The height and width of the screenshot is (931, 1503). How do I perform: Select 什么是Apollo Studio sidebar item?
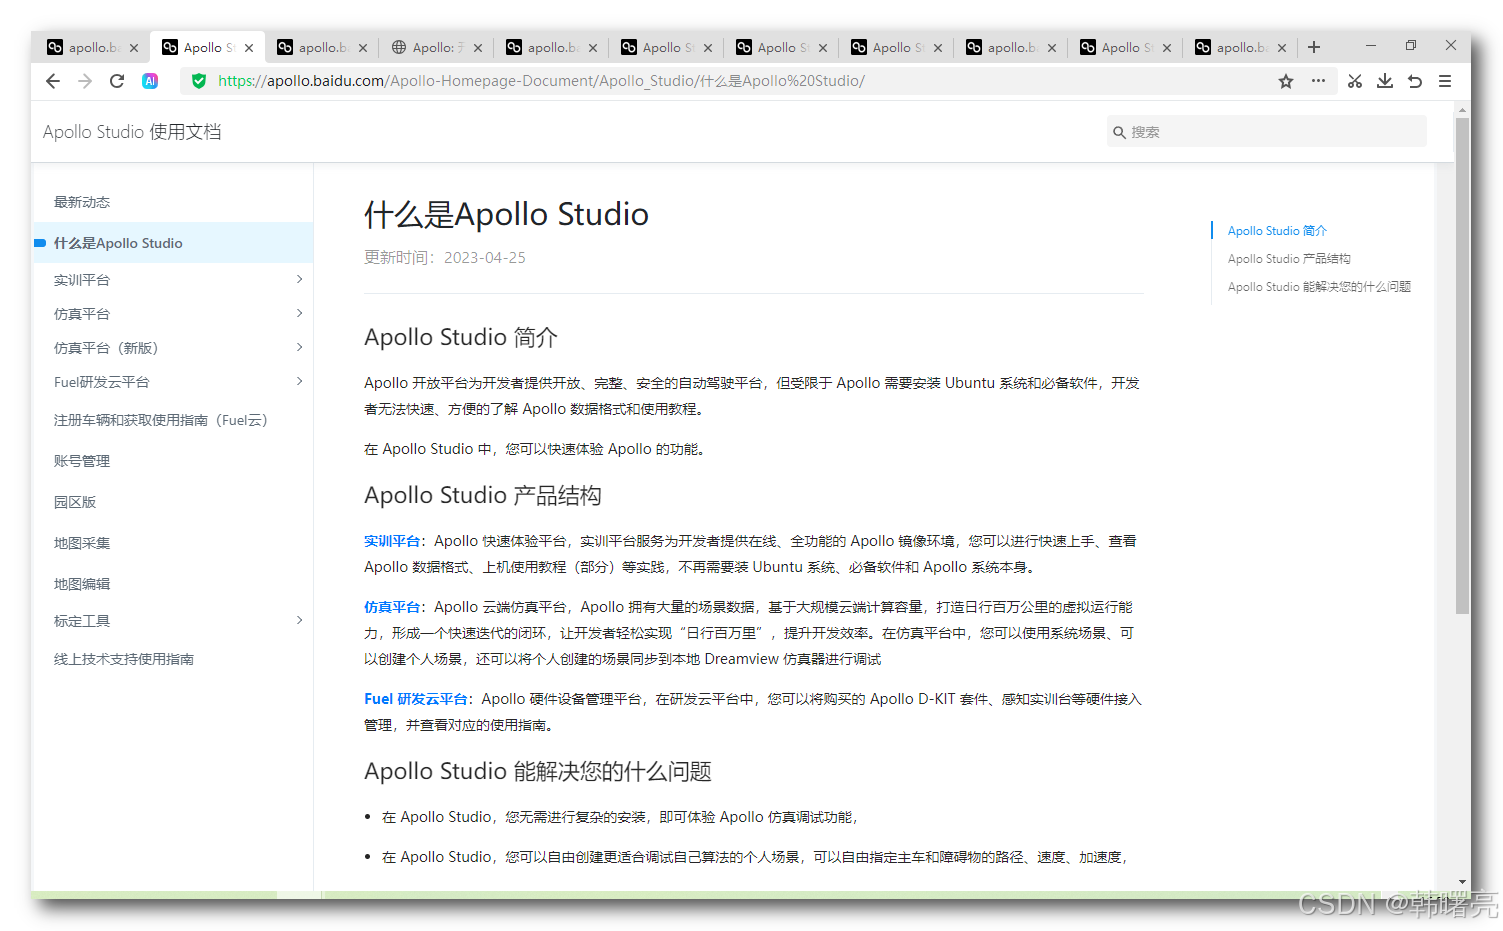(x=173, y=243)
